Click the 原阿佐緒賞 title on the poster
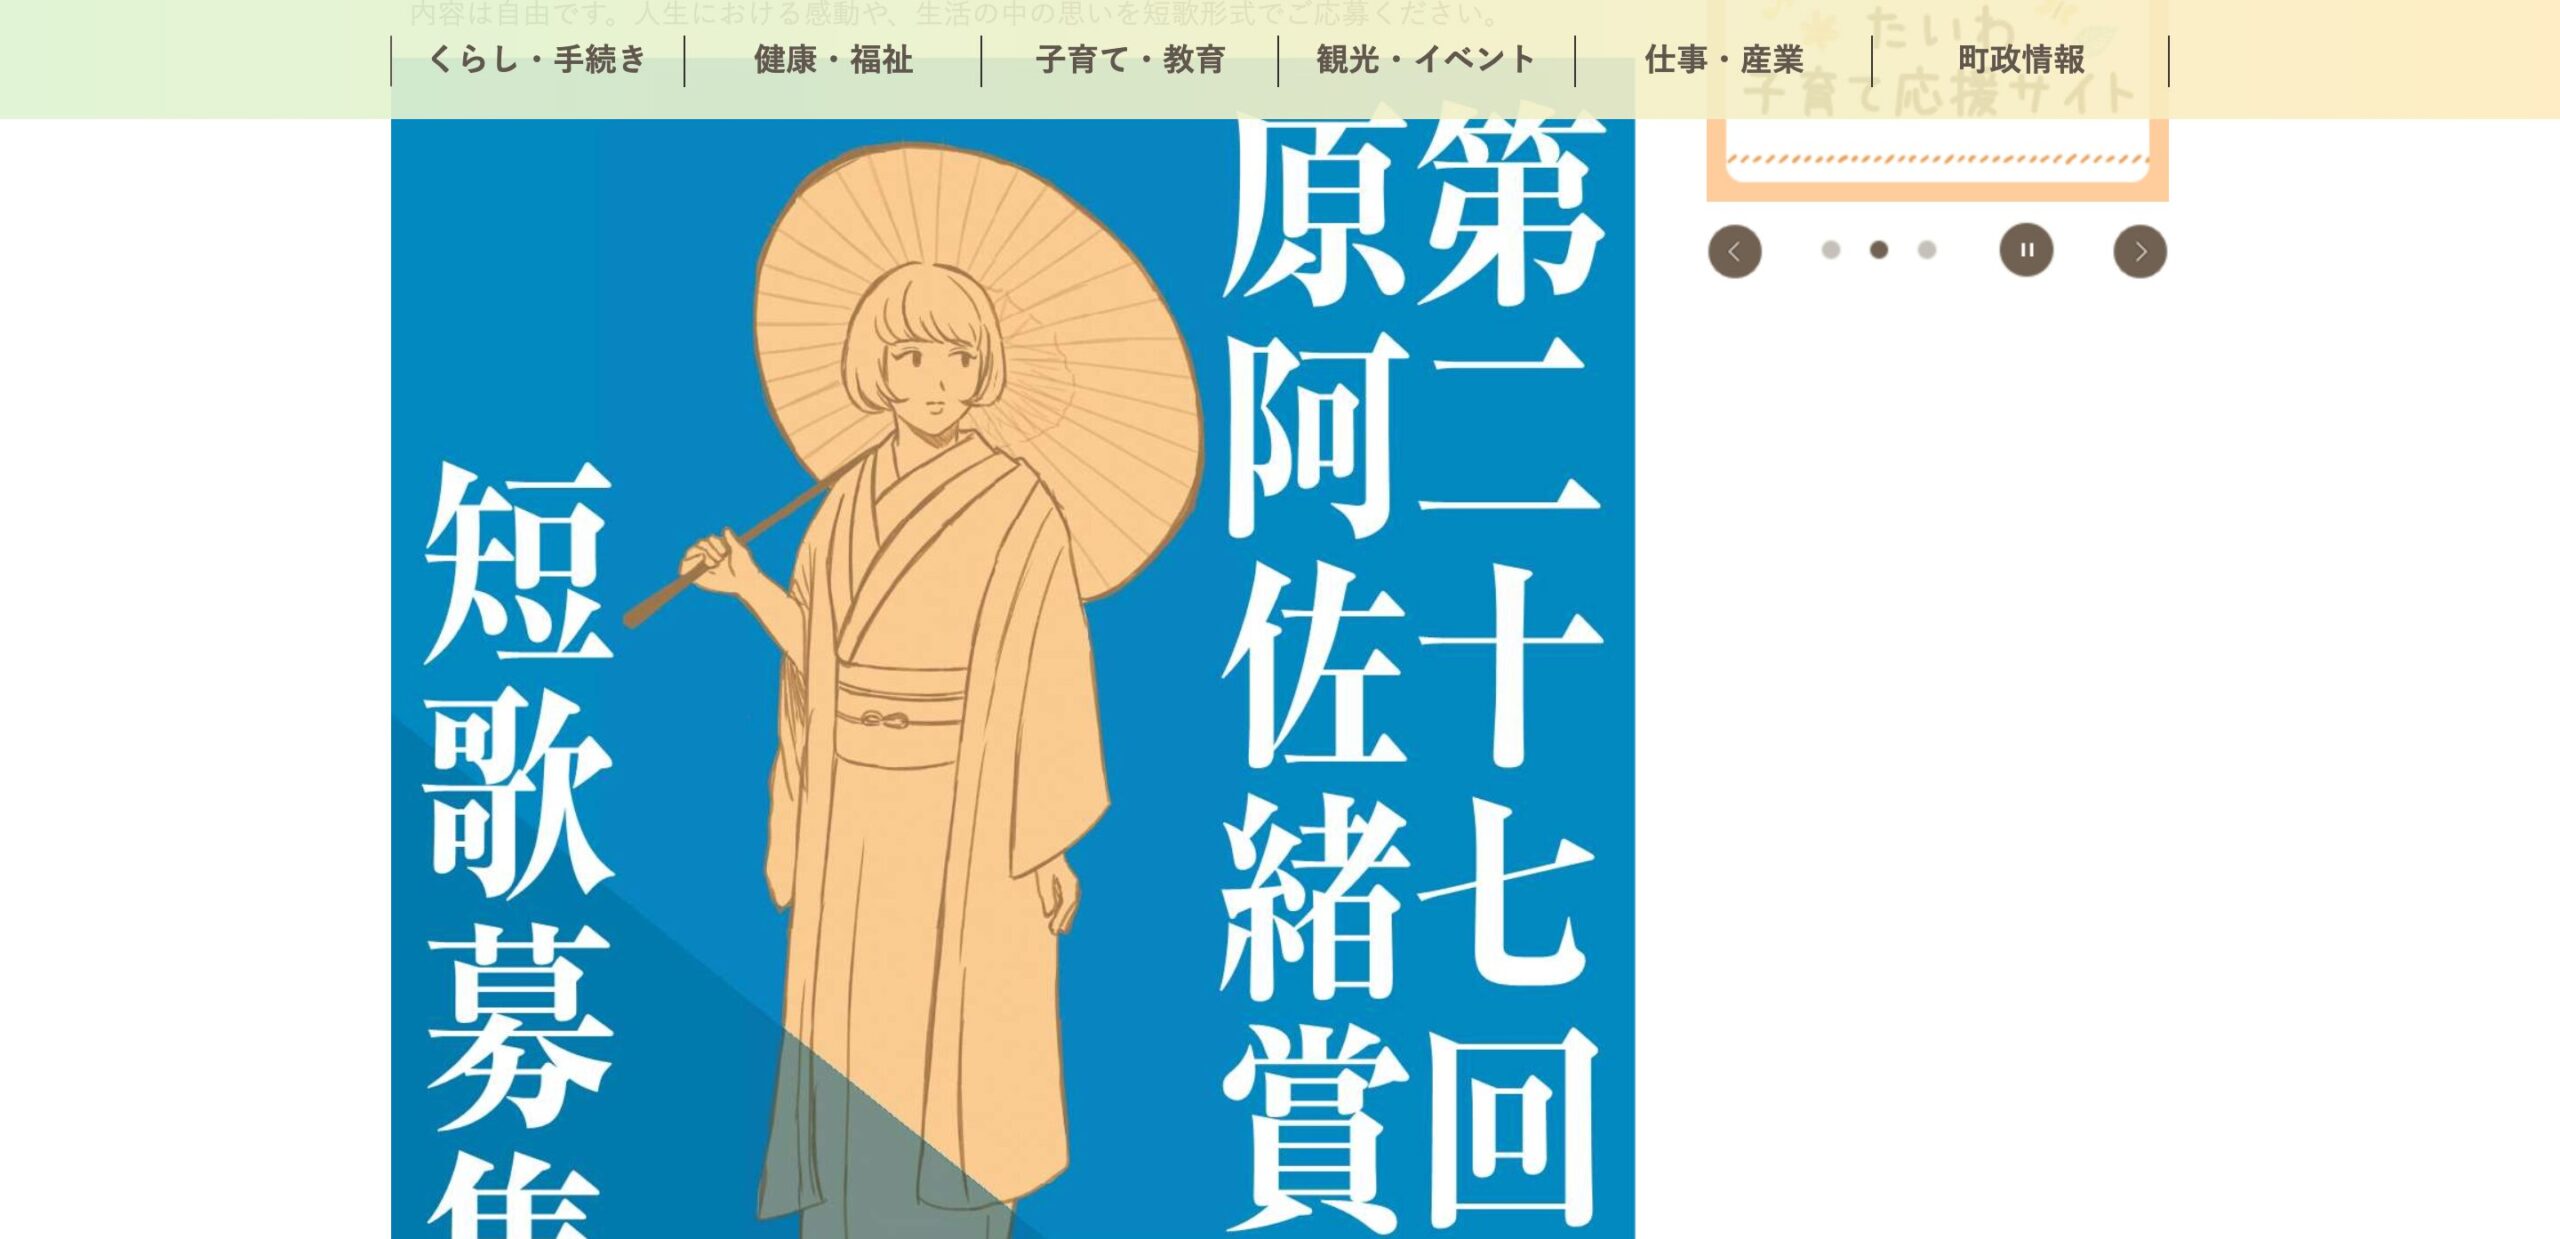 1316,680
